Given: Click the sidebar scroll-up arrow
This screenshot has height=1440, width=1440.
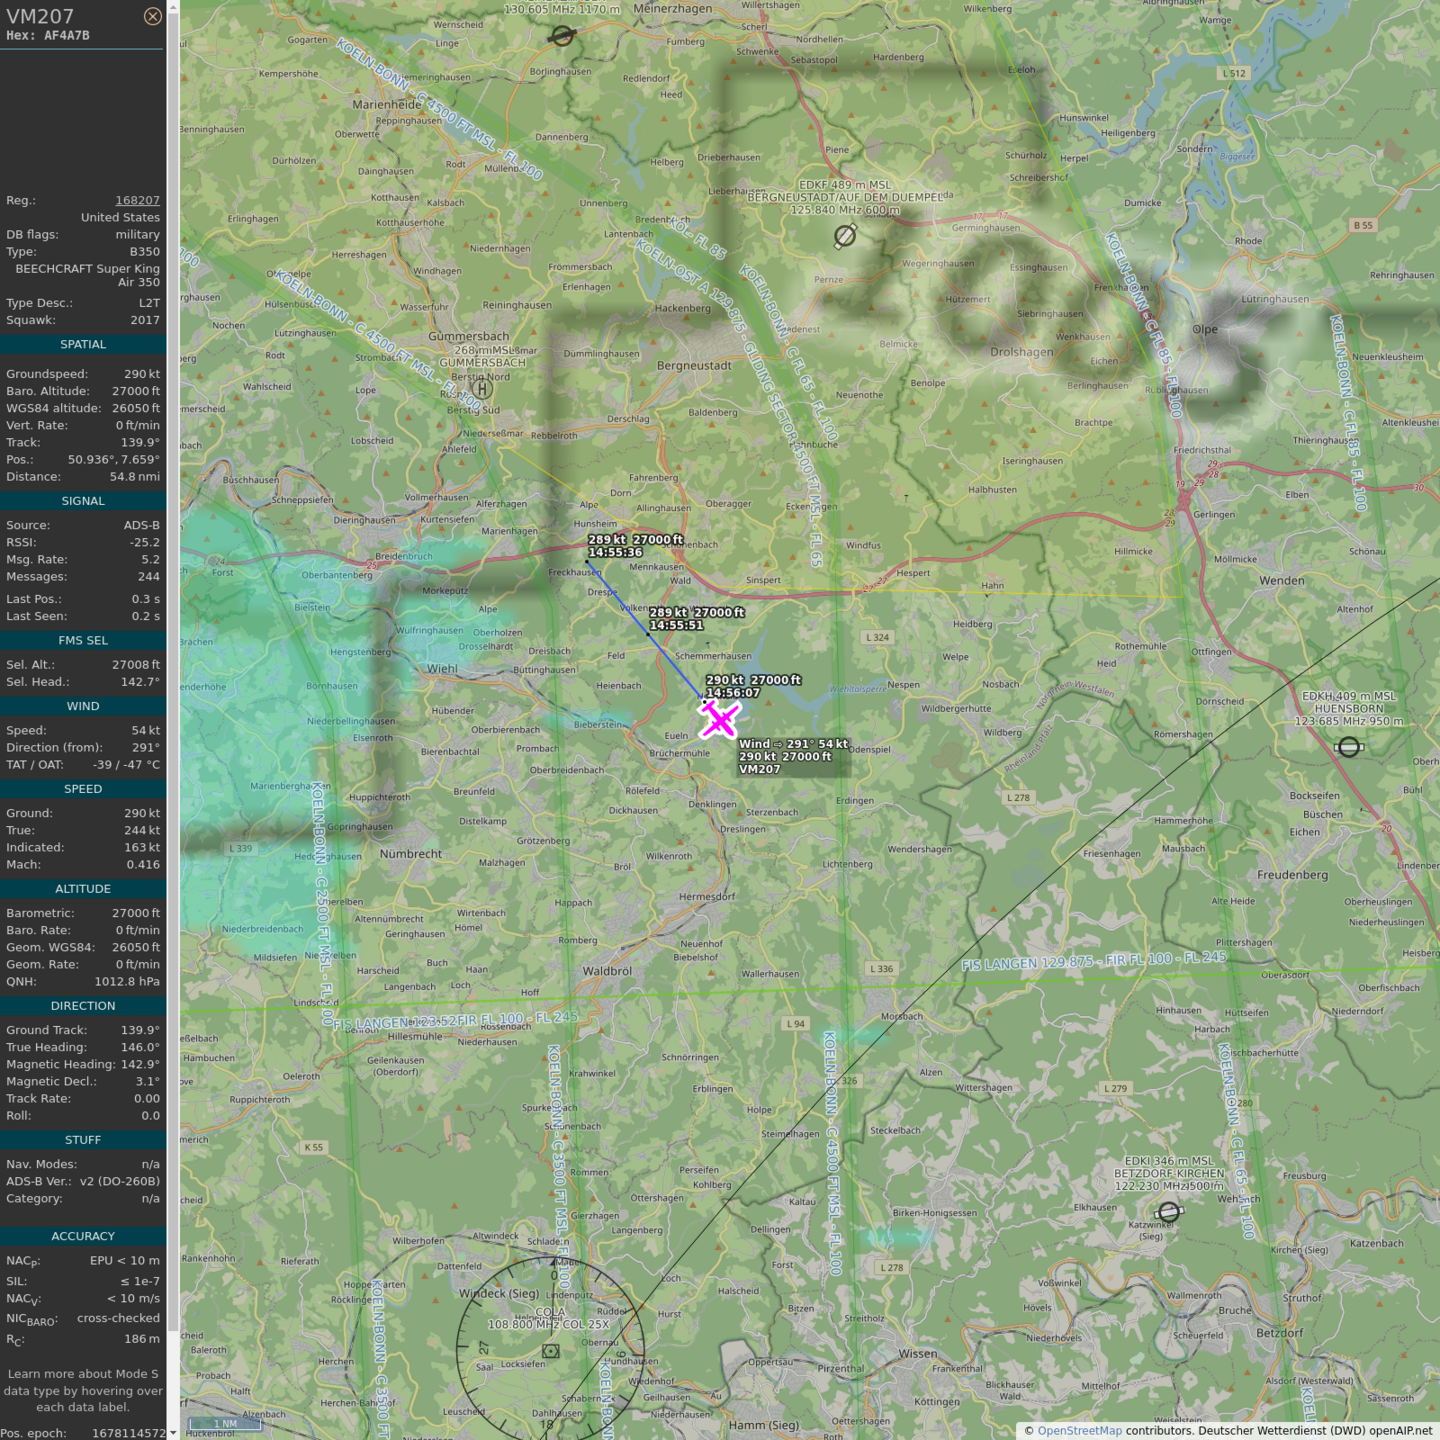Looking at the screenshot, I should [173, 6].
